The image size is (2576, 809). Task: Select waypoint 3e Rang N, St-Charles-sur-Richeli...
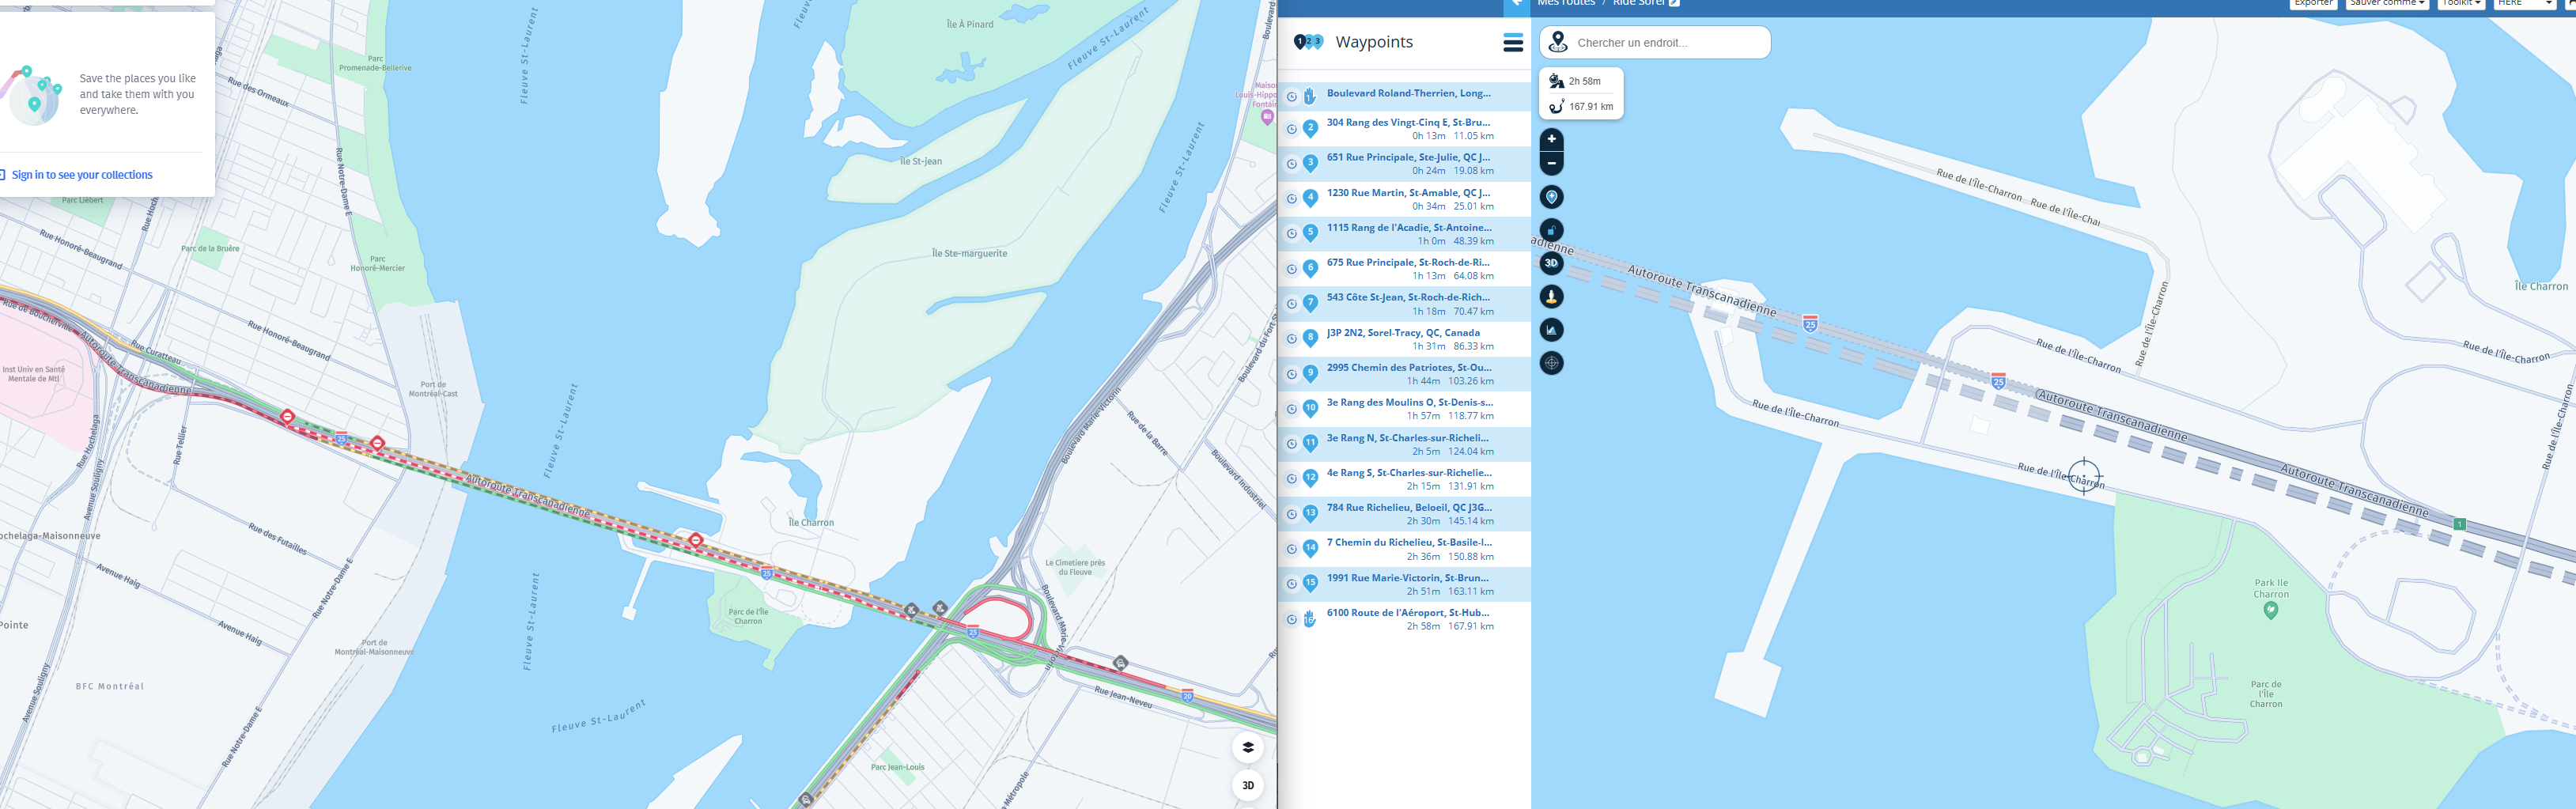1404,444
